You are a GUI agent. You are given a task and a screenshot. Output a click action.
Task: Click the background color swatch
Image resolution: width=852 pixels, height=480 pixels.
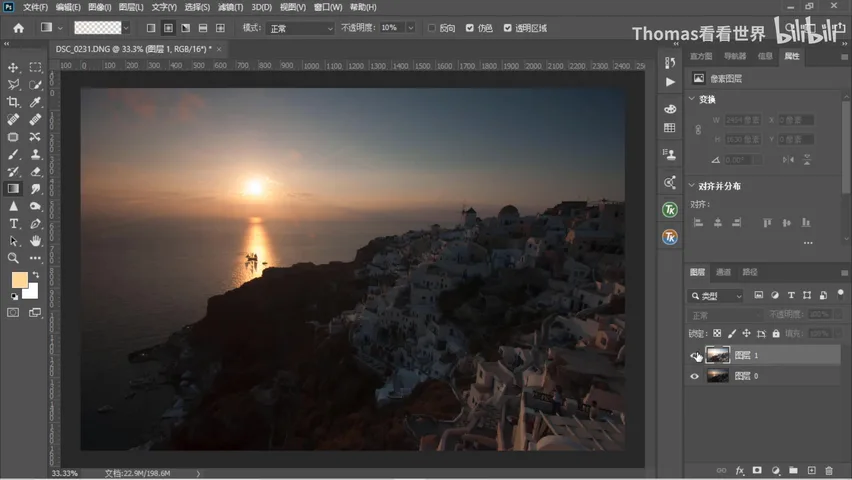coord(32,293)
